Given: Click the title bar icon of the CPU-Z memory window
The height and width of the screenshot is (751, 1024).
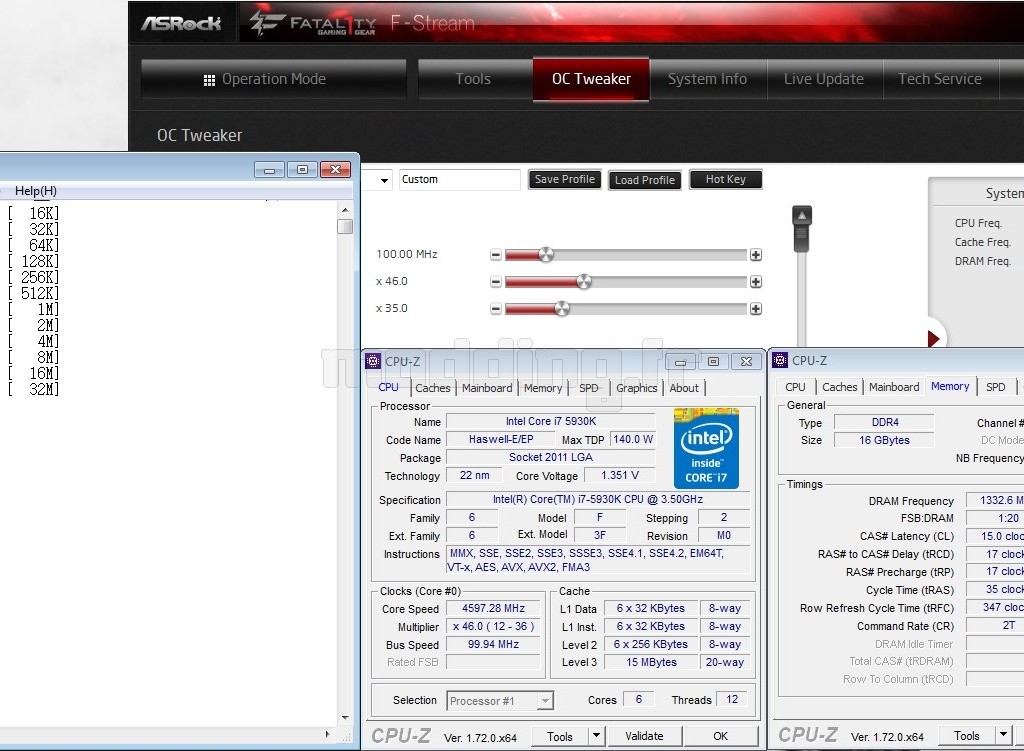Looking at the screenshot, I should click(x=780, y=360).
